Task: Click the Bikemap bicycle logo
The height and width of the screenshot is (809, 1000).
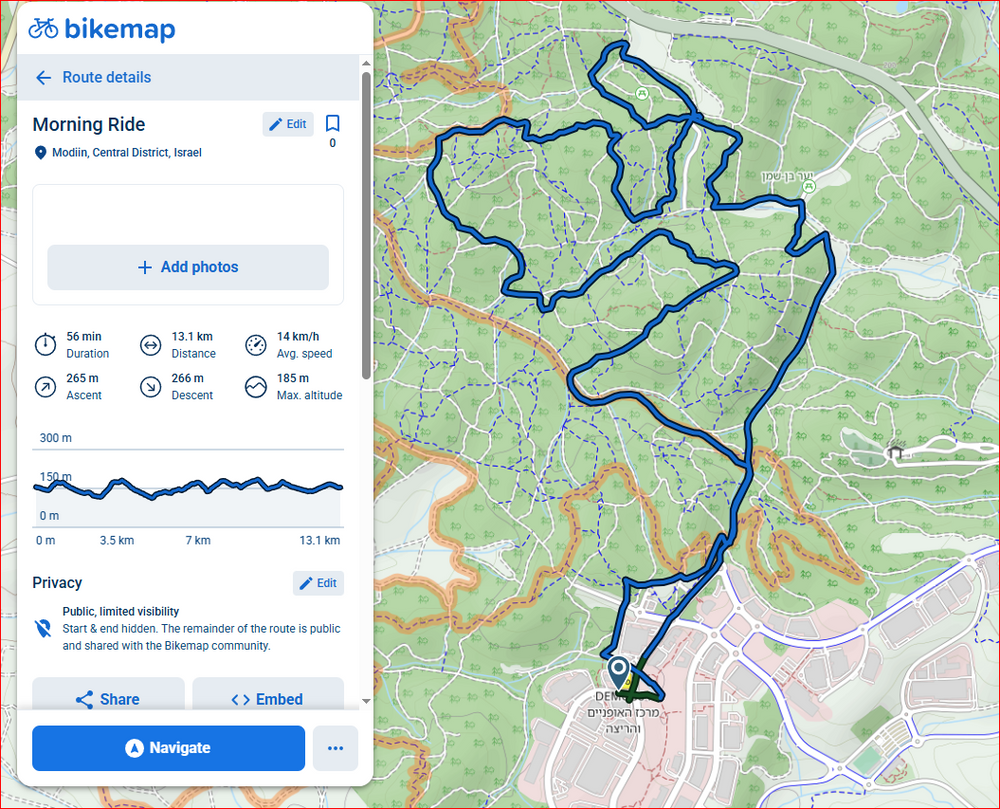Action: click(43, 28)
